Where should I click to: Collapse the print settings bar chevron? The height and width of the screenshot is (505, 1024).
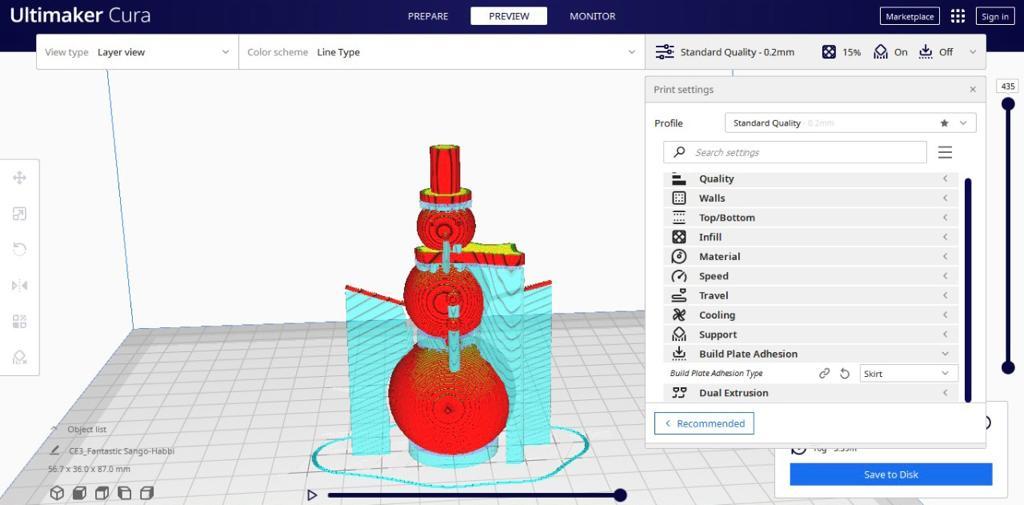(972, 52)
